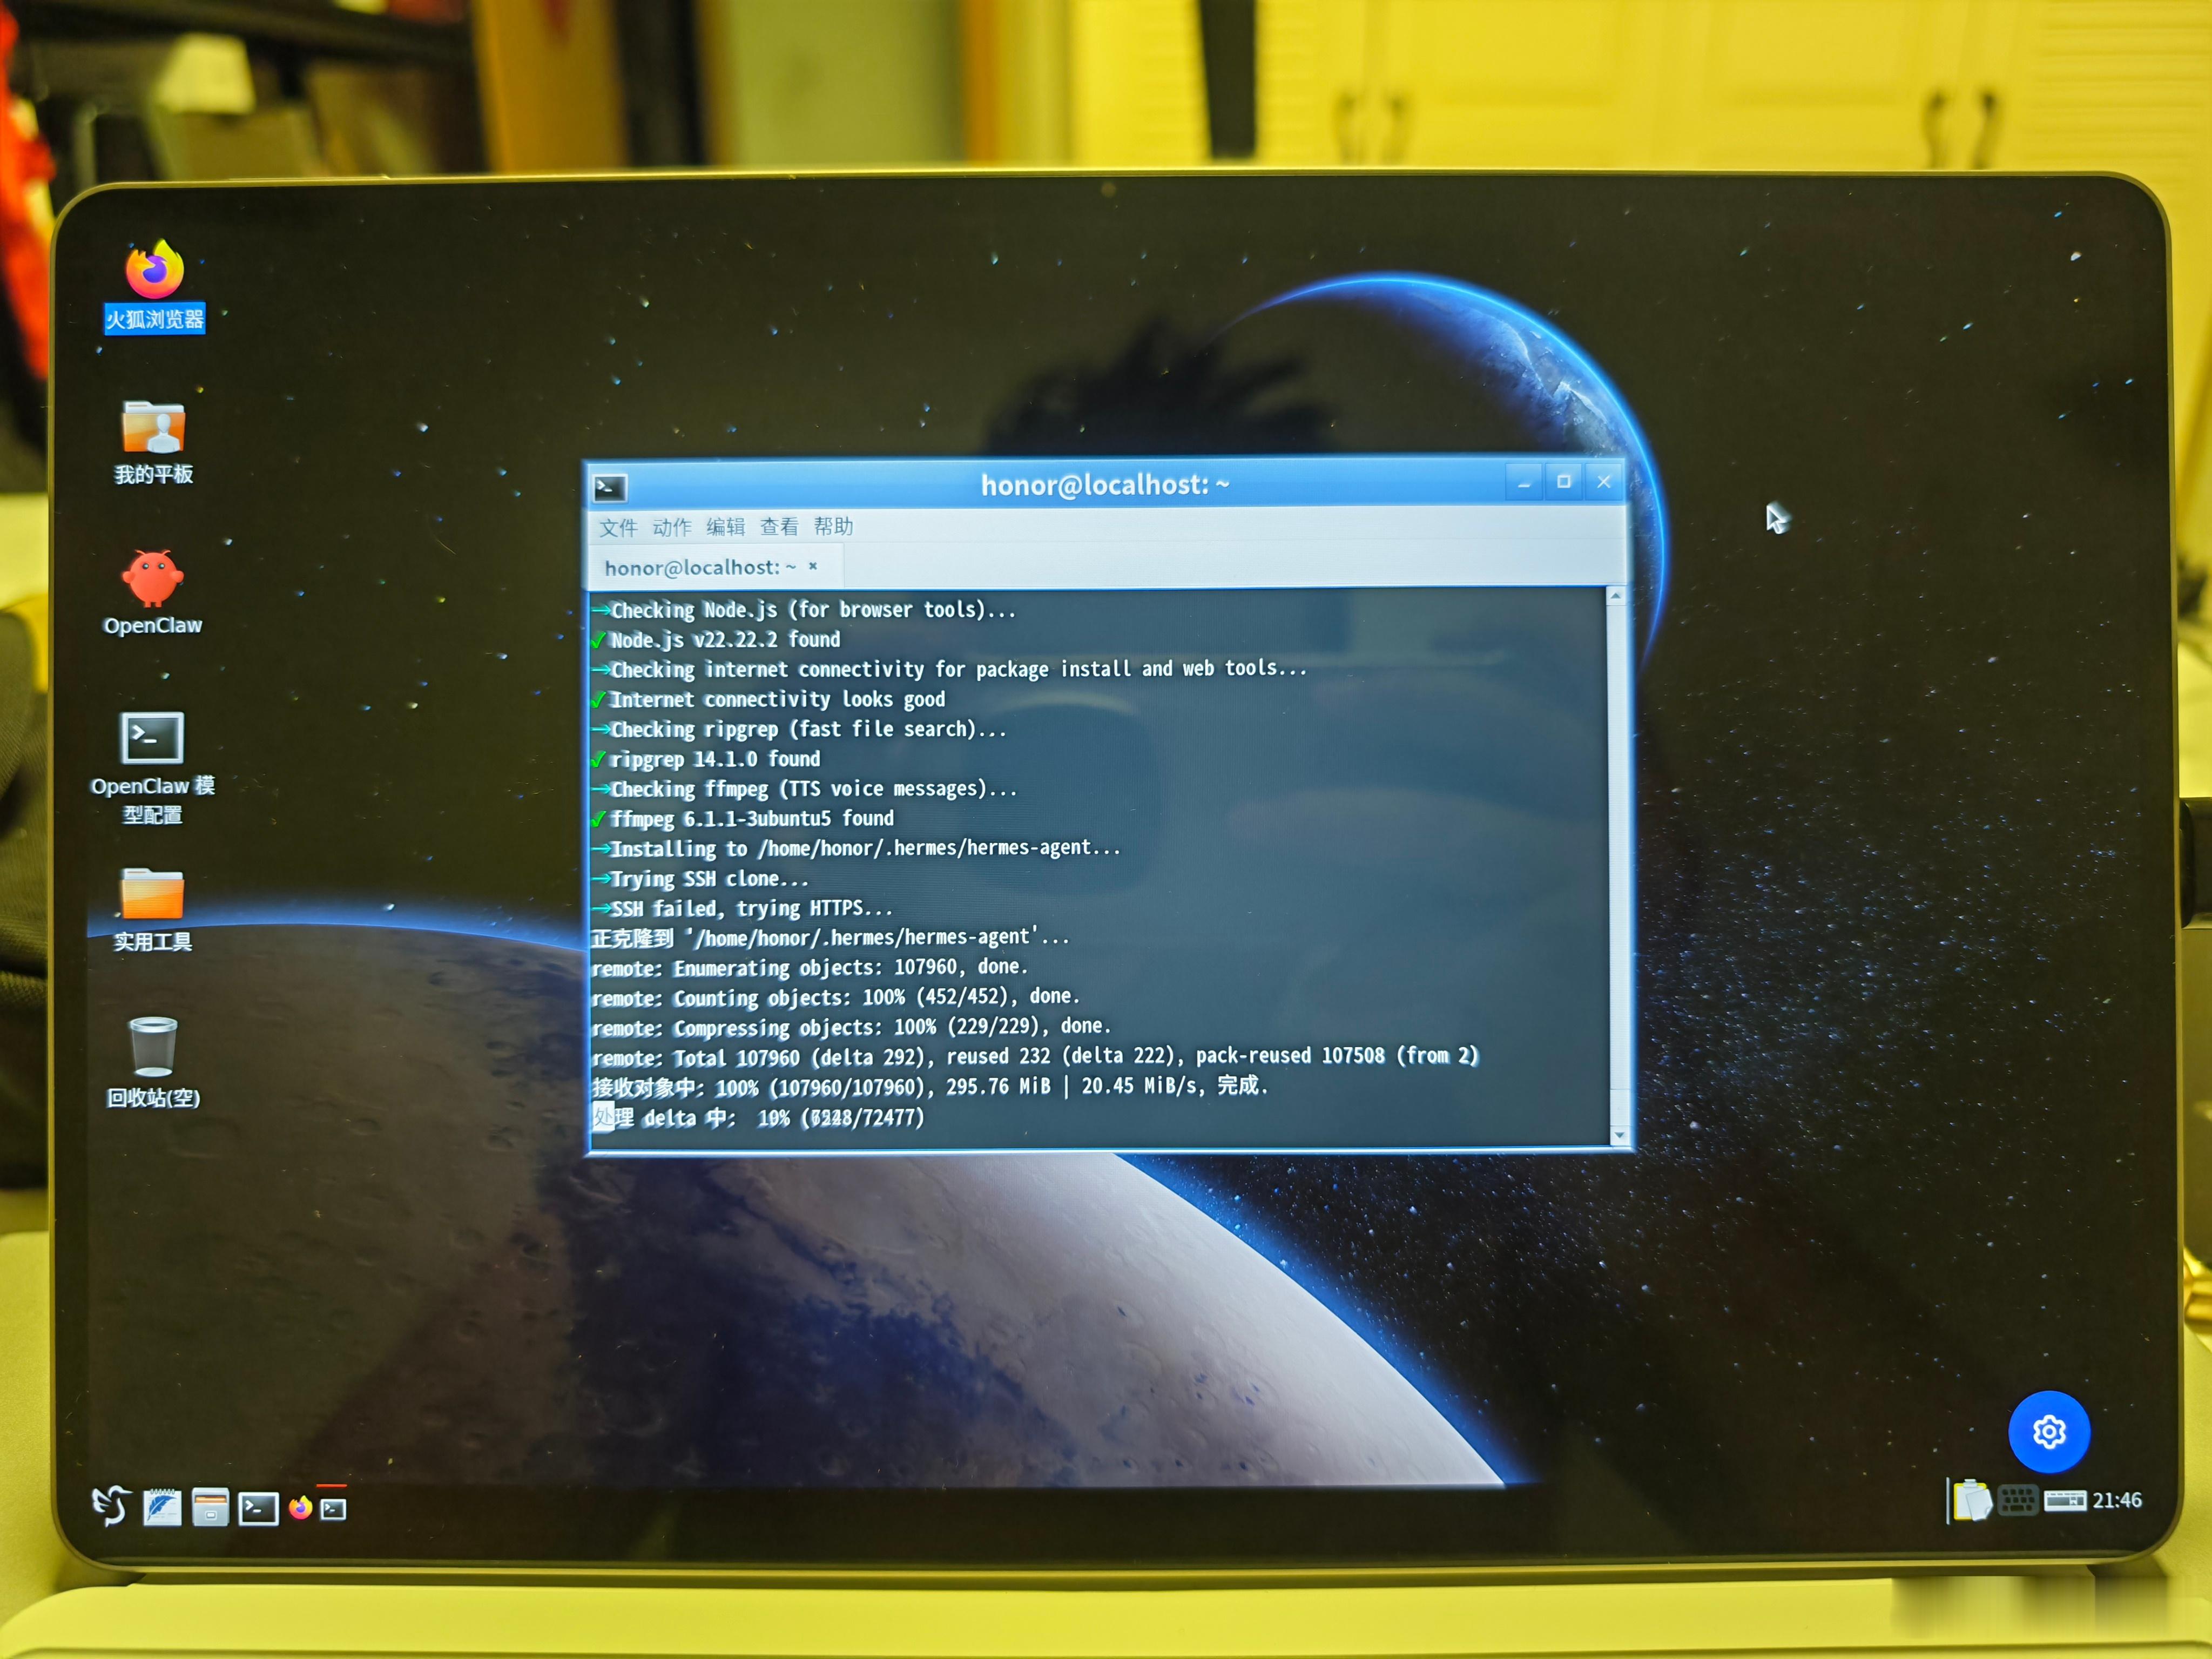Close the honor@localhost tab with its x
The height and width of the screenshot is (1659, 2212).
click(x=813, y=566)
